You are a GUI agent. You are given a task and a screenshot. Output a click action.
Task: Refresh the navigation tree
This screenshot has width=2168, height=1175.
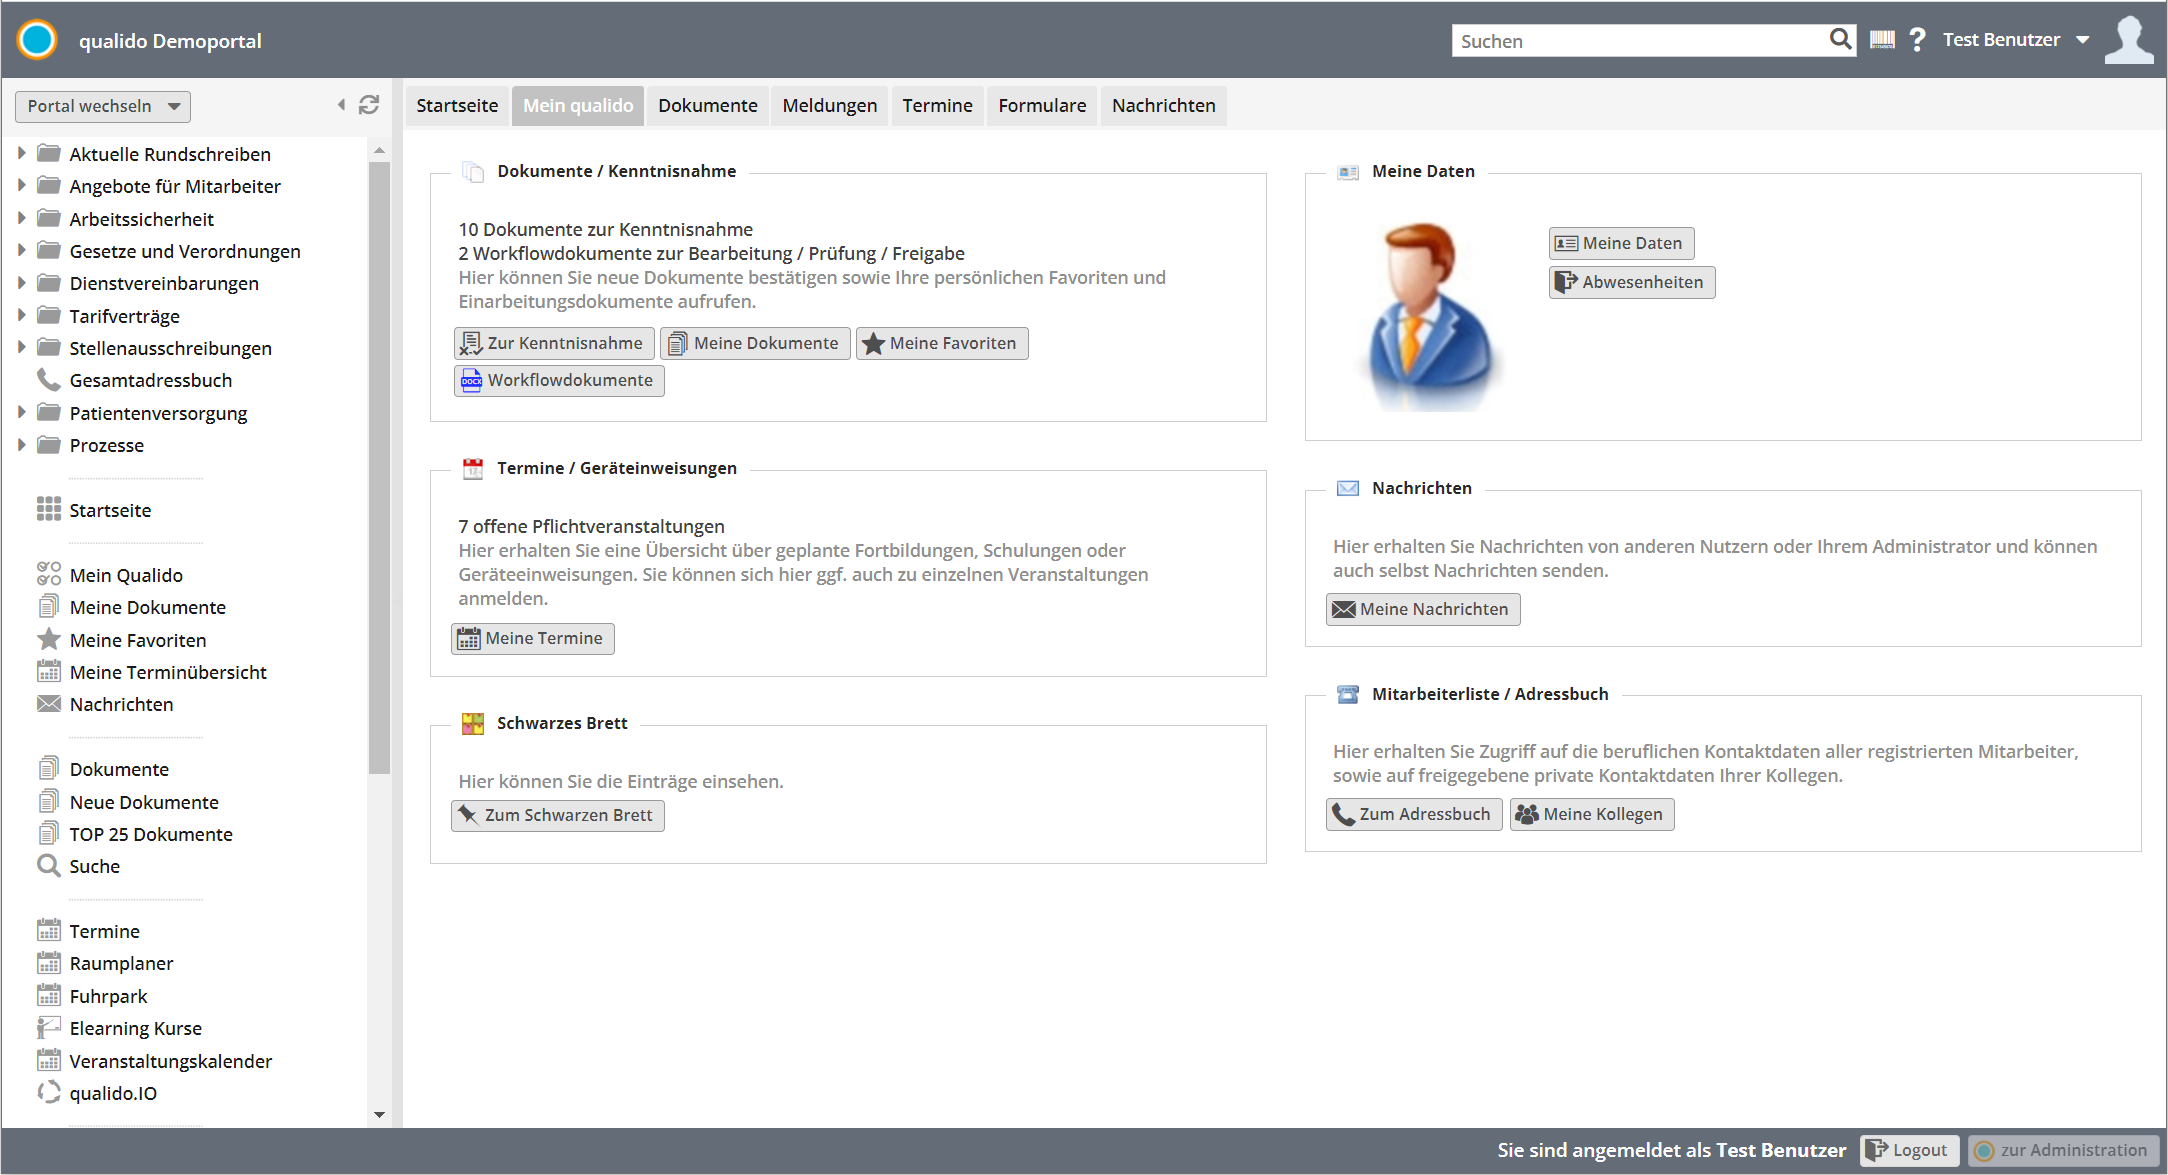[x=369, y=105]
